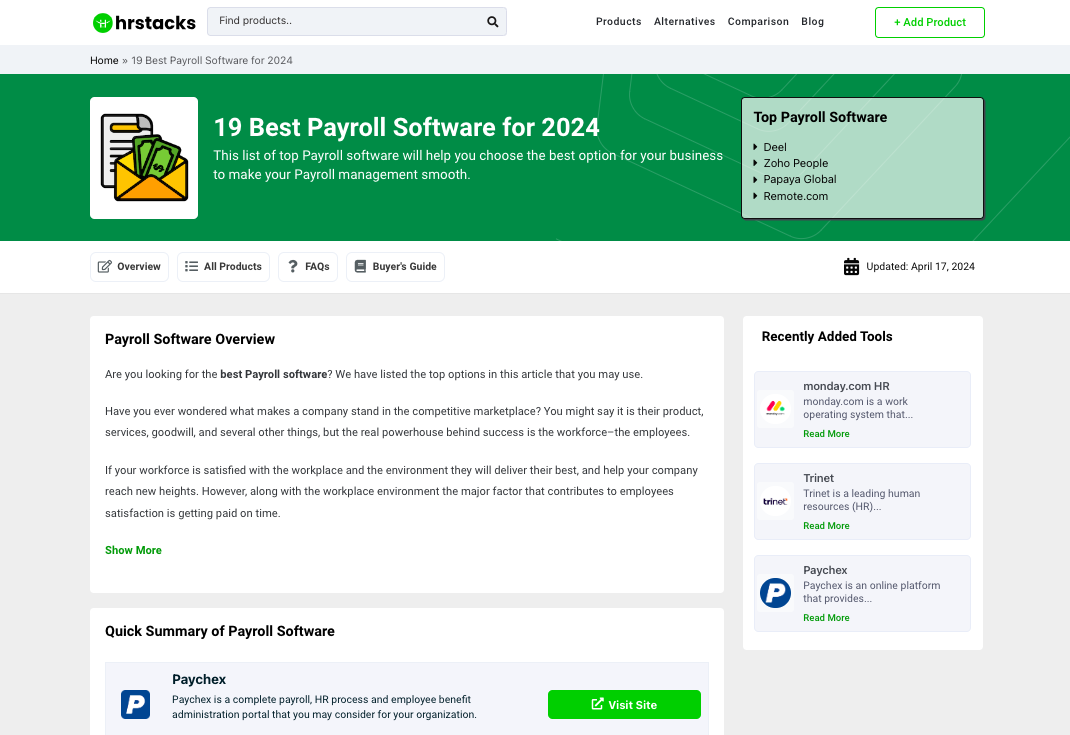The width and height of the screenshot is (1070, 735).
Task: Click the + Add Product button
Action: [x=929, y=21]
